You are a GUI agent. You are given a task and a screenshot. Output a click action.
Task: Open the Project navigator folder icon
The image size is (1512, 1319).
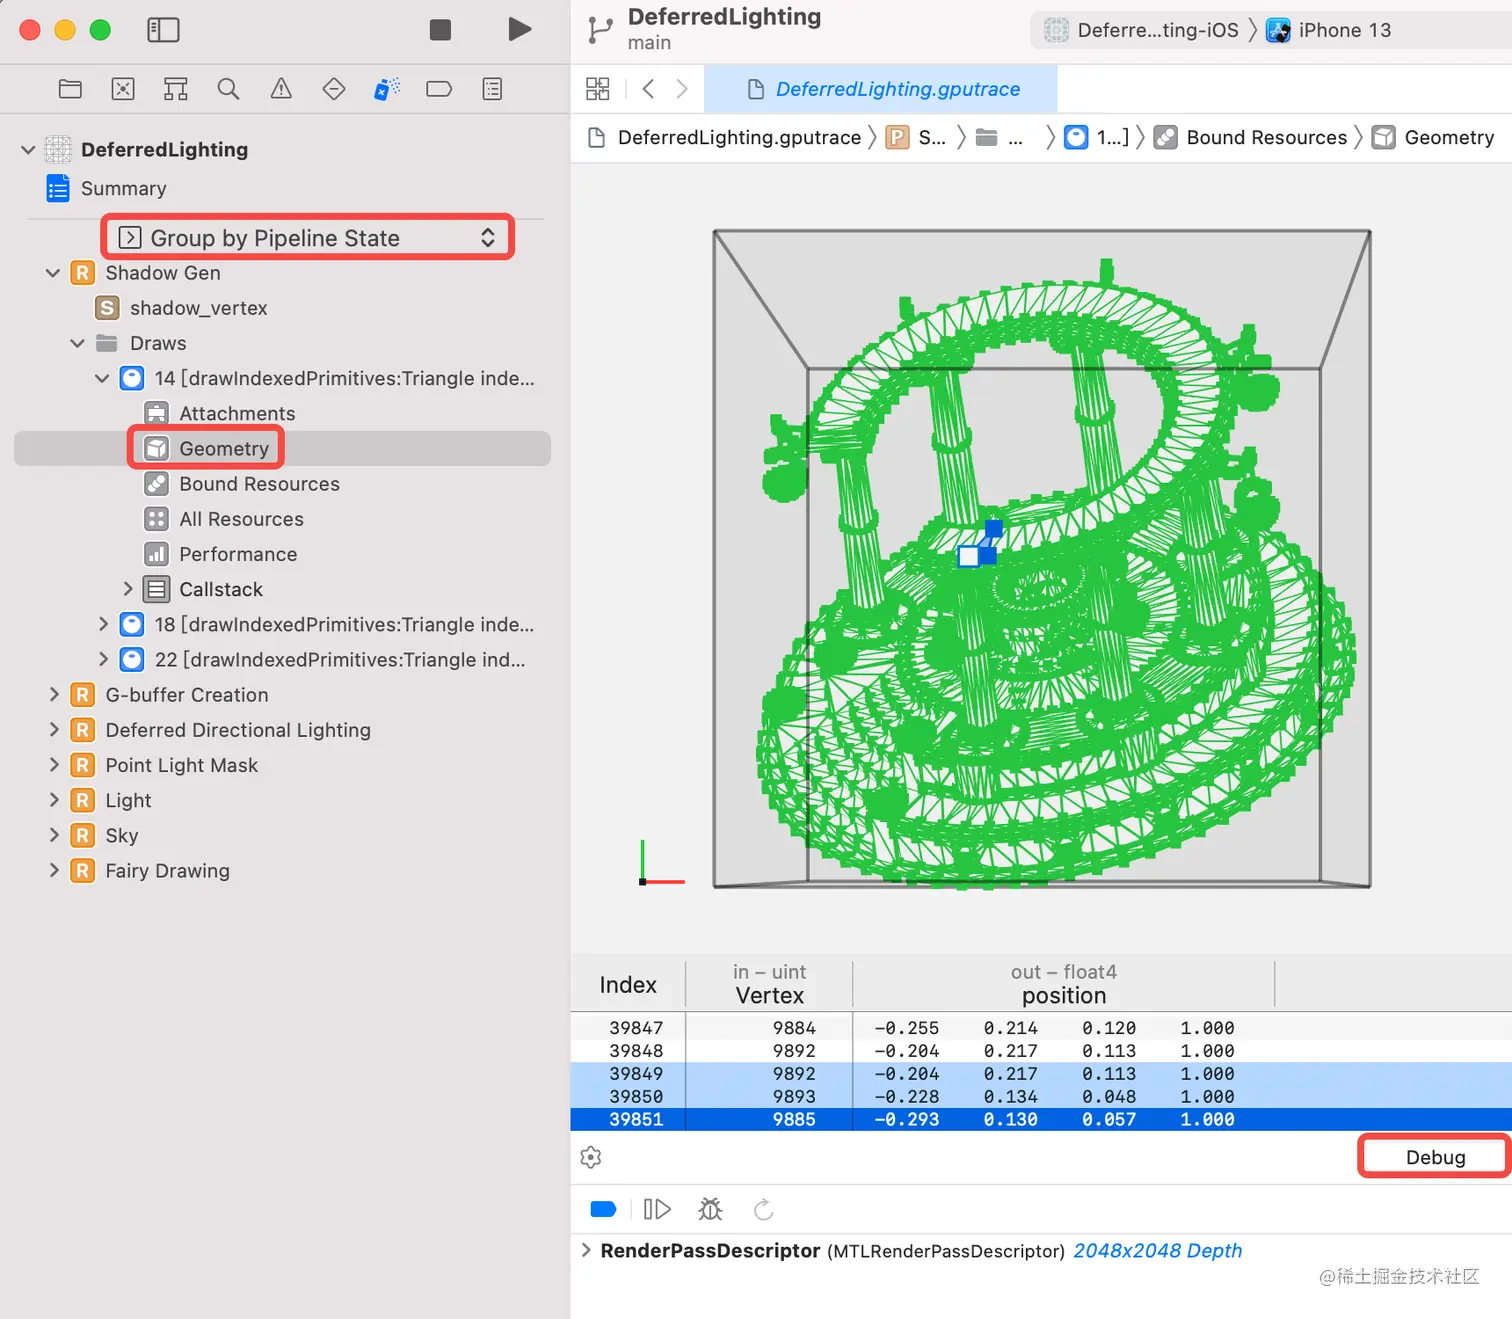tap(70, 89)
